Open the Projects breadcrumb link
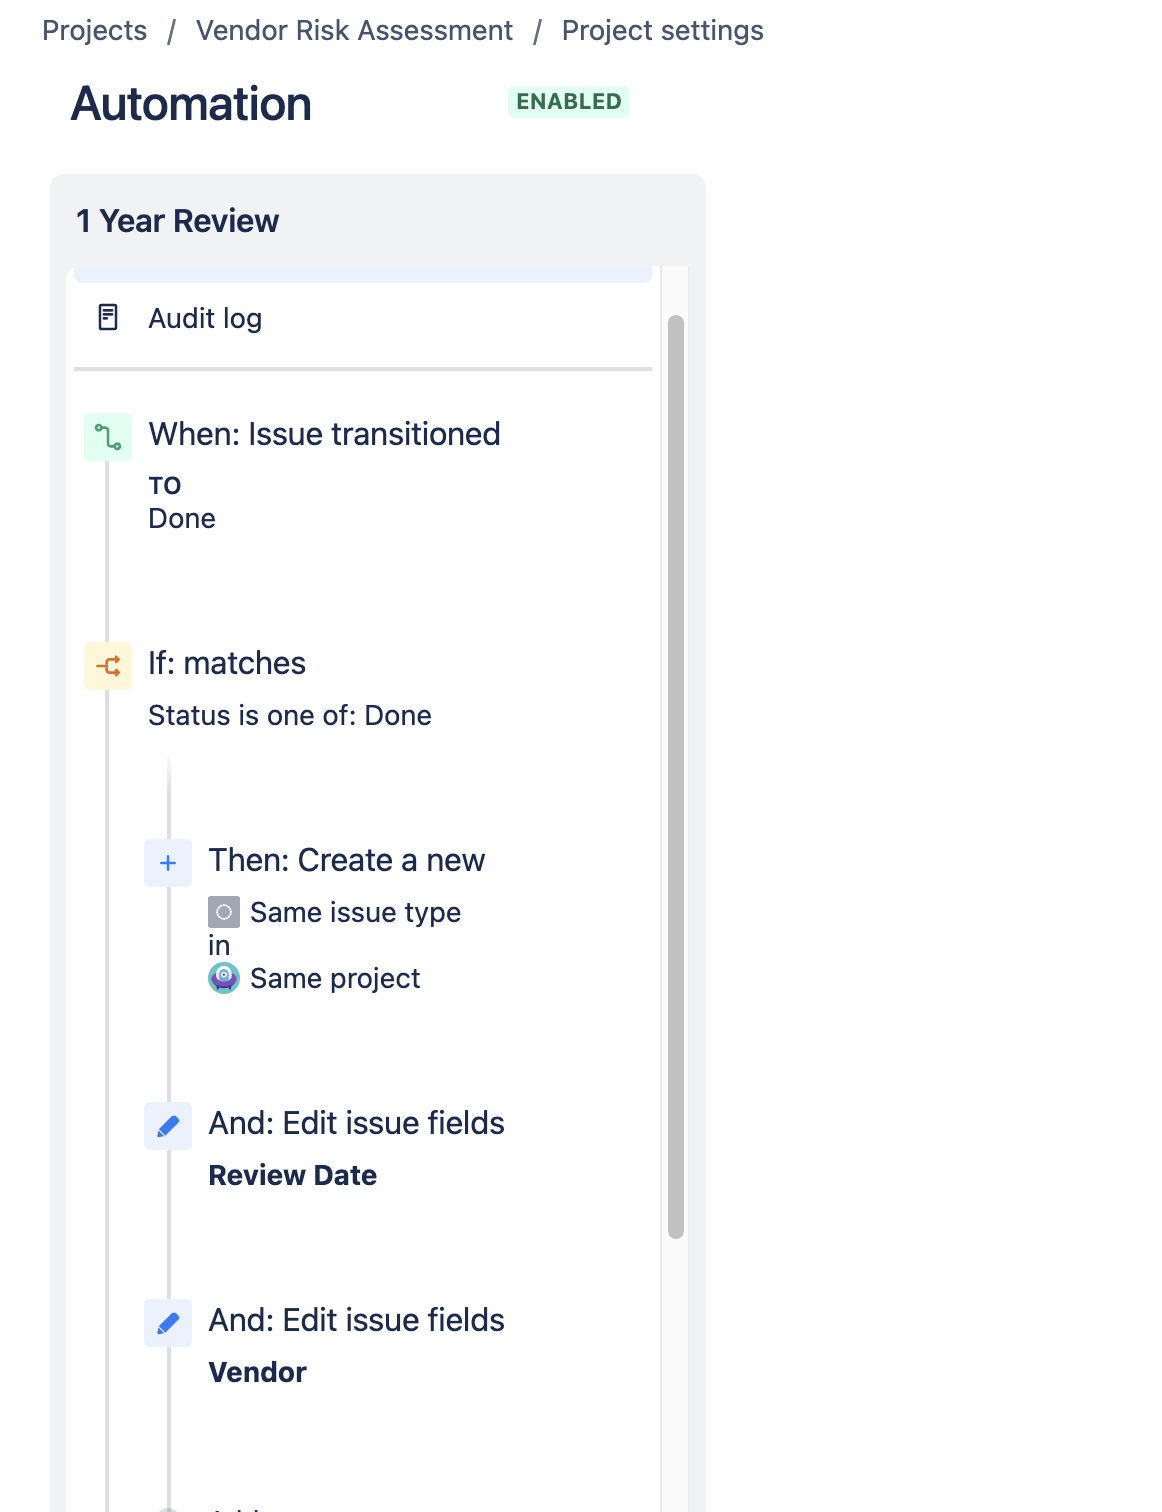1162x1512 pixels. 95,31
